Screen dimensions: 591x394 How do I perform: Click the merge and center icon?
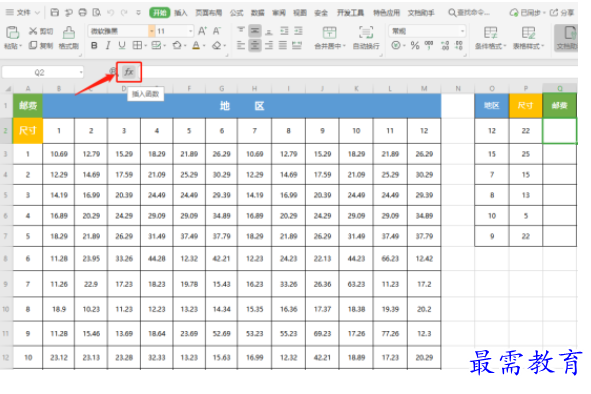[x=329, y=32]
